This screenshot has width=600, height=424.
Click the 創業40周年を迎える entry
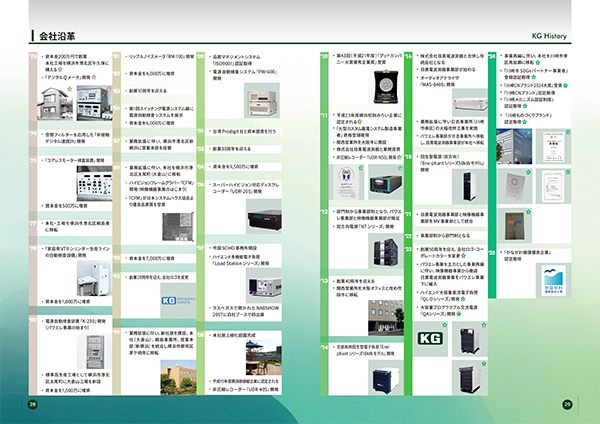pyautogui.click(x=355, y=281)
